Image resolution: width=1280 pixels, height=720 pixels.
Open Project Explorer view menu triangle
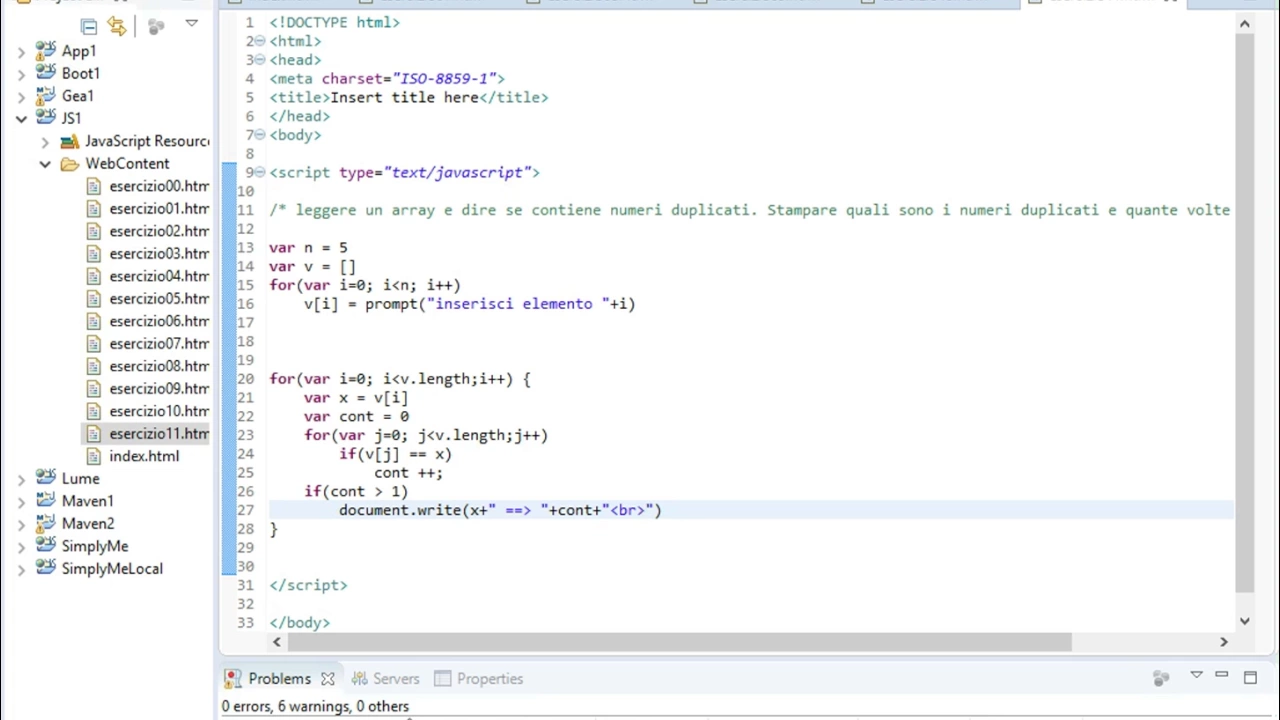click(x=191, y=24)
